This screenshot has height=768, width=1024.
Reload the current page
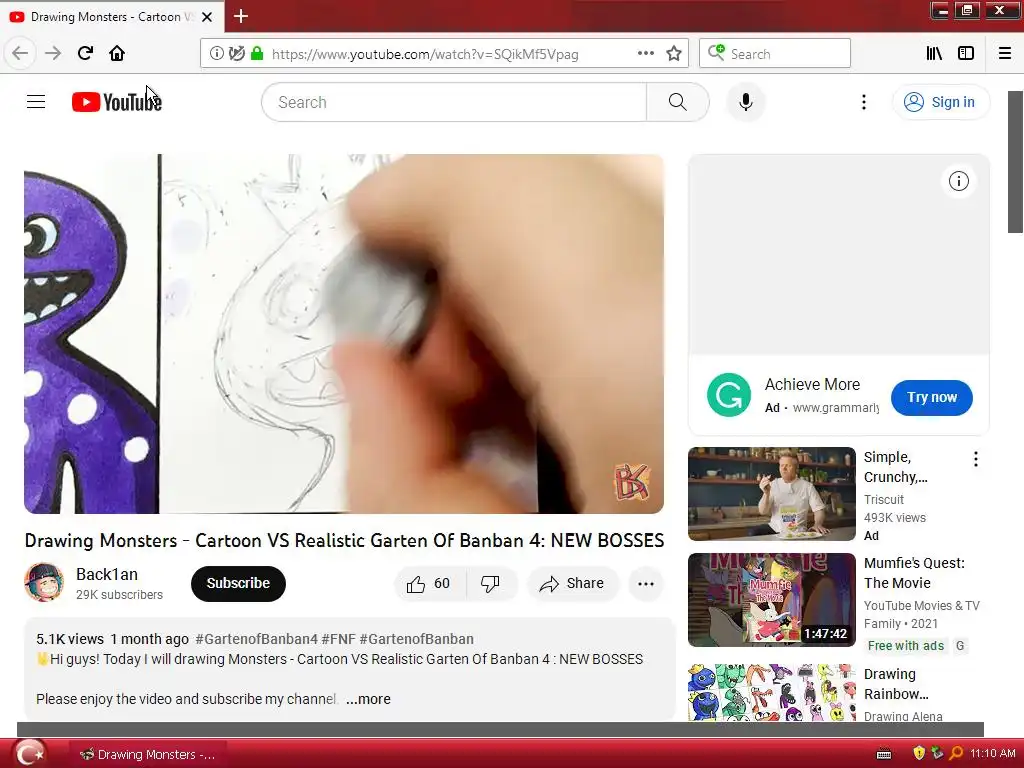point(85,53)
